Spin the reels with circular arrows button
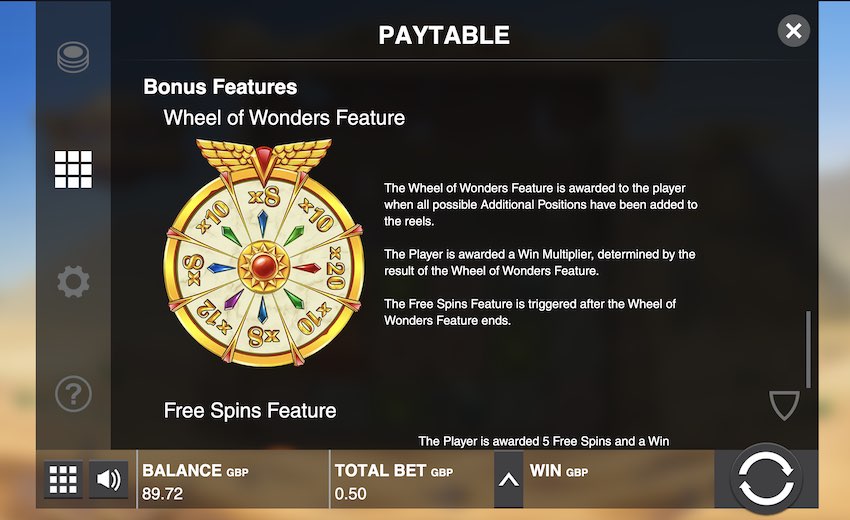Image resolution: width=850 pixels, height=520 pixels. [765, 479]
